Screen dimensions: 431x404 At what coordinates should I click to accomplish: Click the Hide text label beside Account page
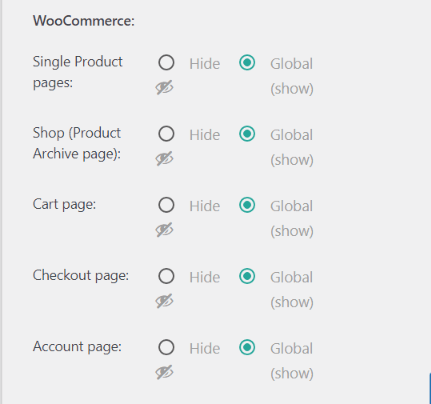click(x=205, y=348)
